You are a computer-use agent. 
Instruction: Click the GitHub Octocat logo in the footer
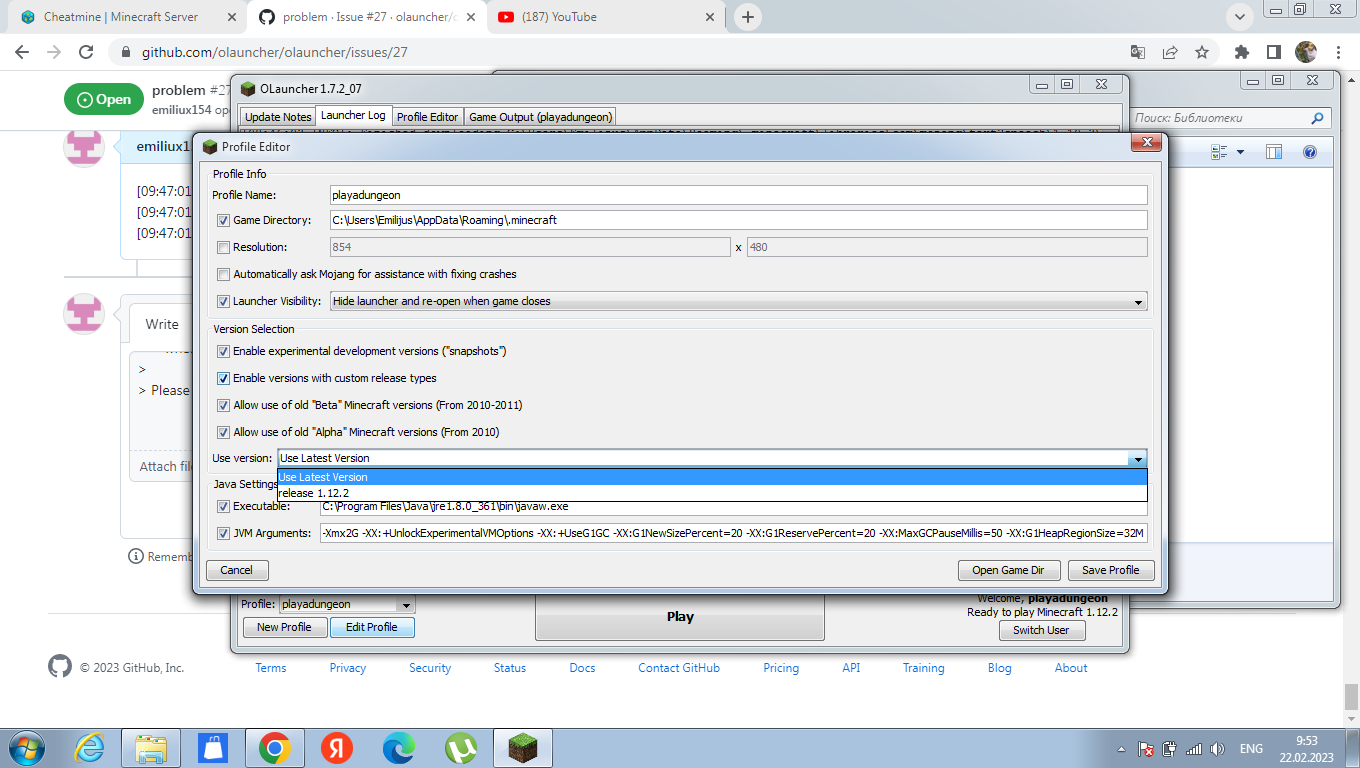[60, 667]
